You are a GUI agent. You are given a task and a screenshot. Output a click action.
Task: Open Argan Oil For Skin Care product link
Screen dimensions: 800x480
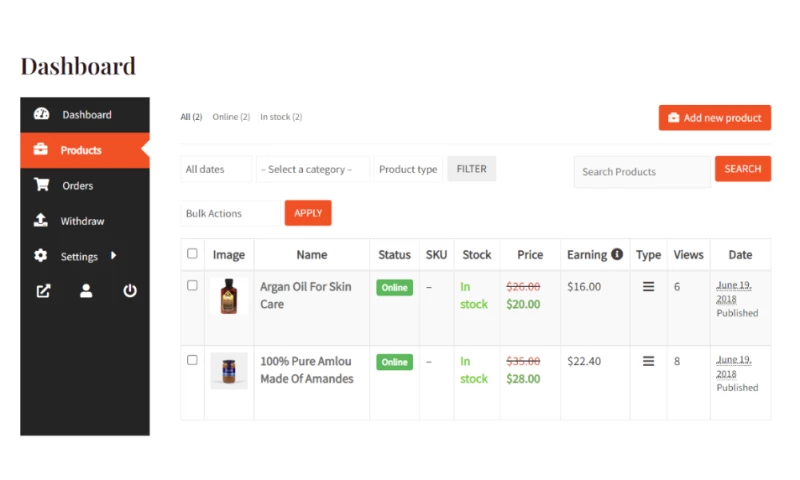[306, 295]
